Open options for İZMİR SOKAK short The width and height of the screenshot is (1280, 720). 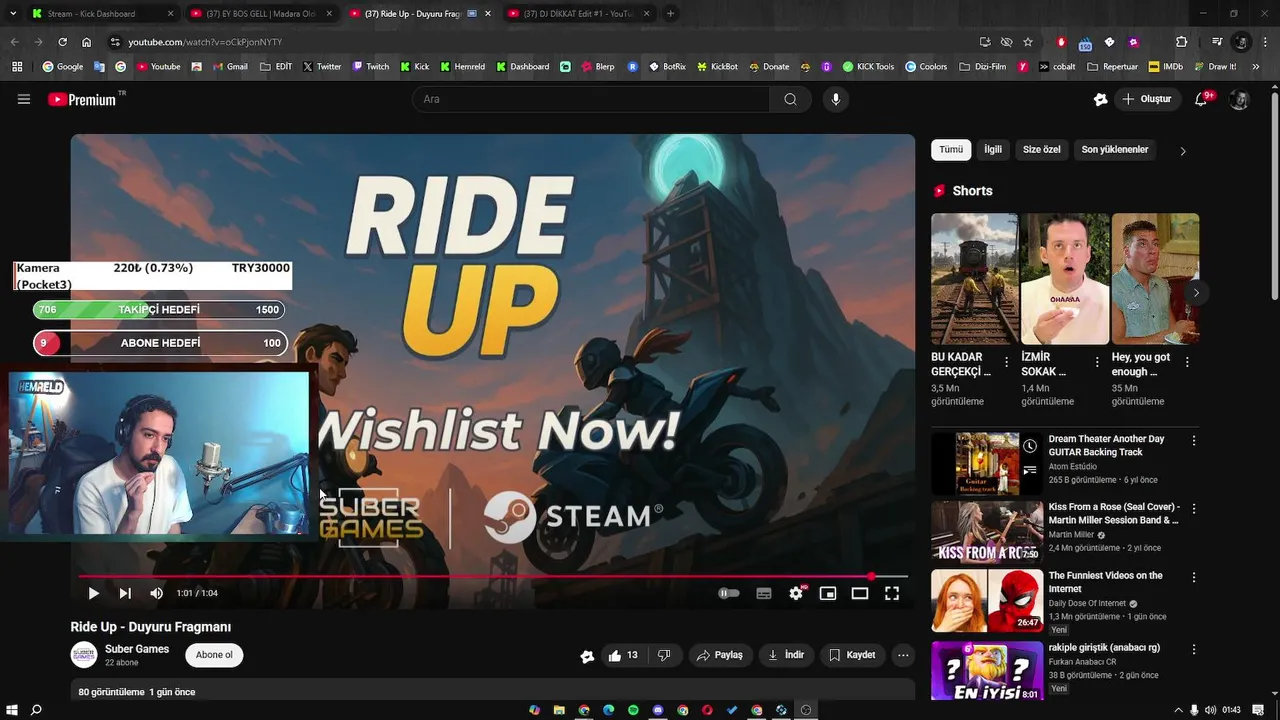[x=1097, y=362]
